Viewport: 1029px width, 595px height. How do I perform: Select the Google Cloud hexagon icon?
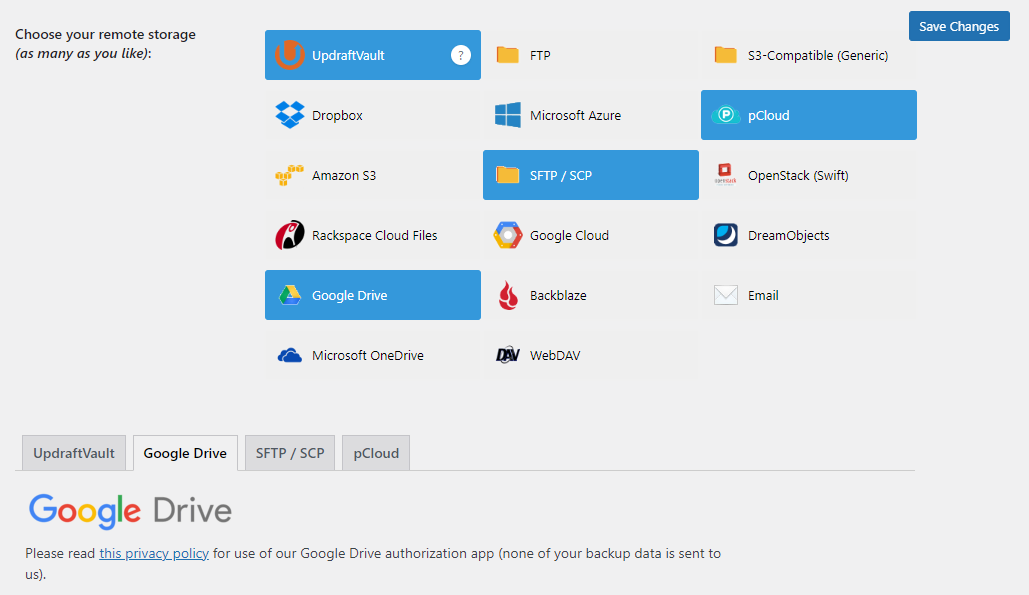pos(507,235)
